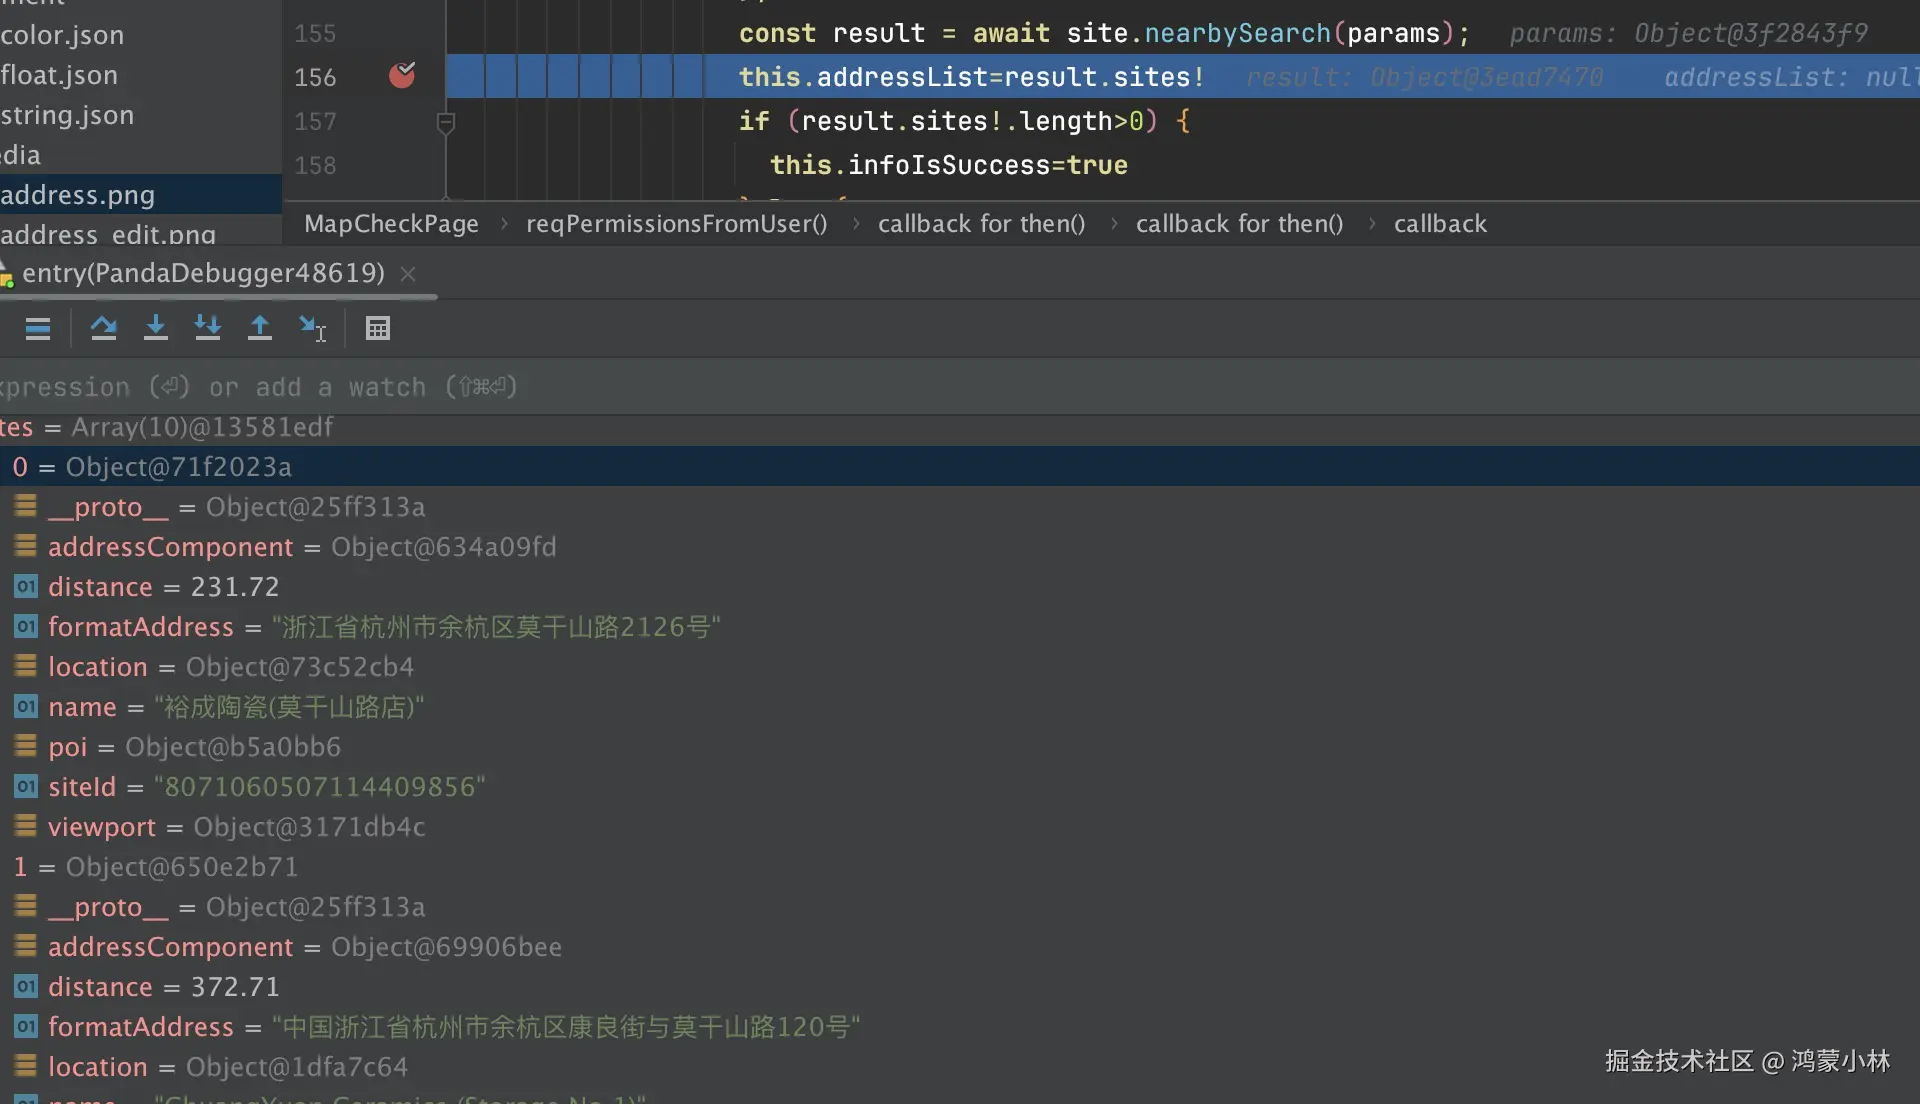Viewport: 1920px width, 1104px height.
Task: Click the Step Over debugger icon
Action: pos(103,328)
